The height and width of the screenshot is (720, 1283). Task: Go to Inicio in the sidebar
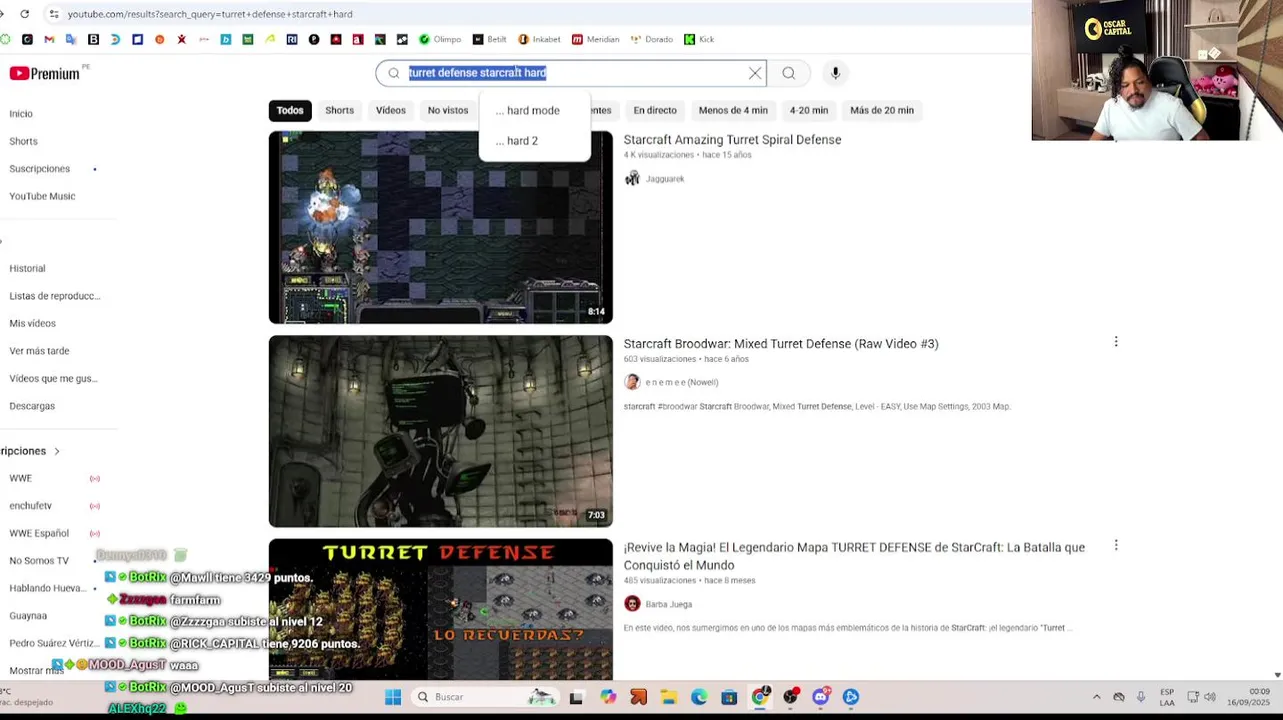(21, 114)
